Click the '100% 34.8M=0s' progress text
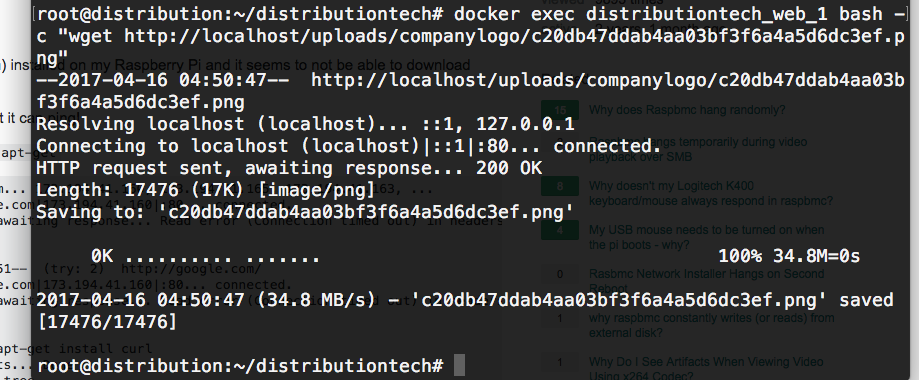The width and height of the screenshot is (919, 380). coord(789,256)
